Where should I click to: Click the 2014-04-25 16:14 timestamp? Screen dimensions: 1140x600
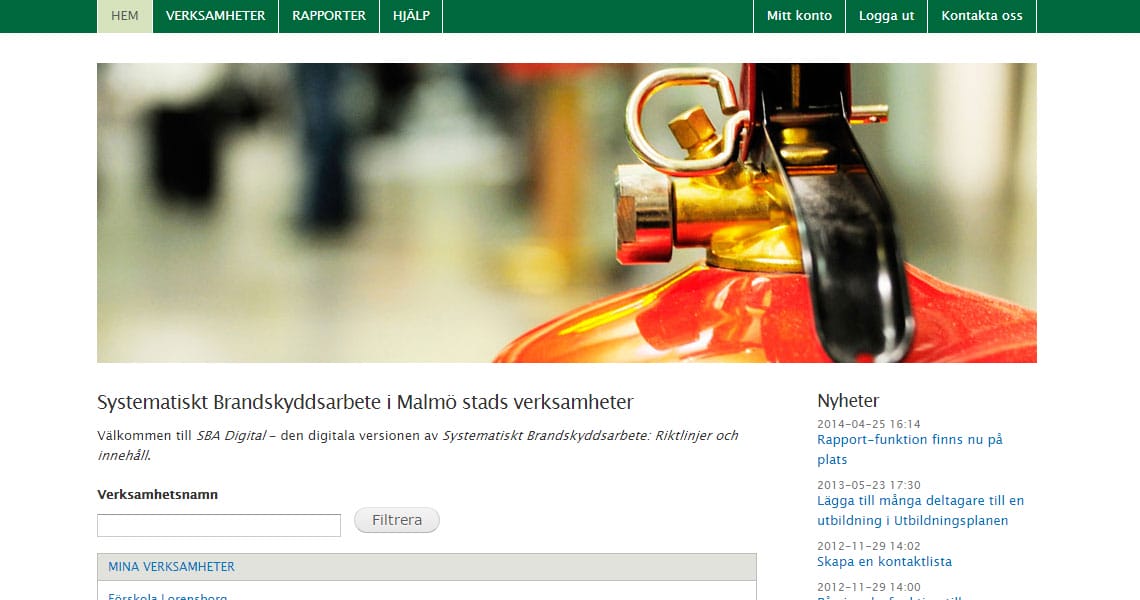click(871, 420)
